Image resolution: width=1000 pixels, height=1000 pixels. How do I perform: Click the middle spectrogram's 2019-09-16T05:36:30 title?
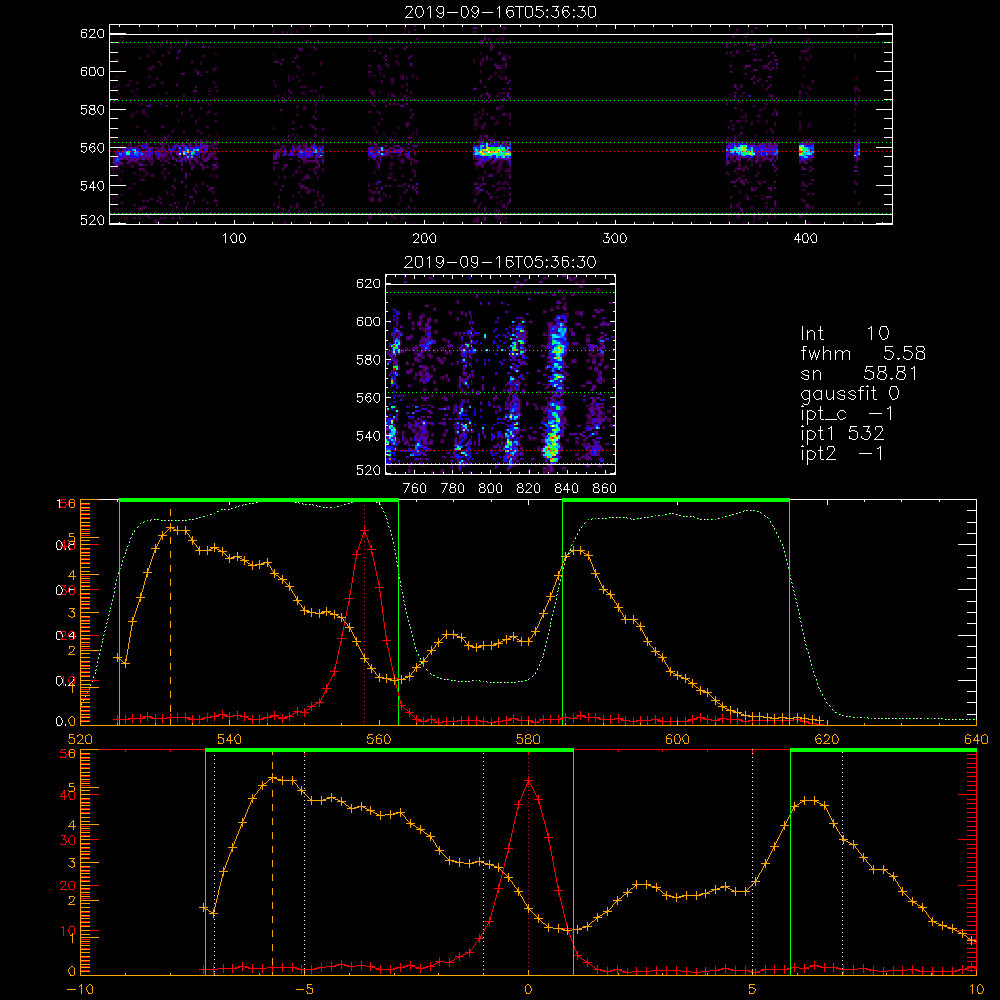pyautogui.click(x=500, y=262)
